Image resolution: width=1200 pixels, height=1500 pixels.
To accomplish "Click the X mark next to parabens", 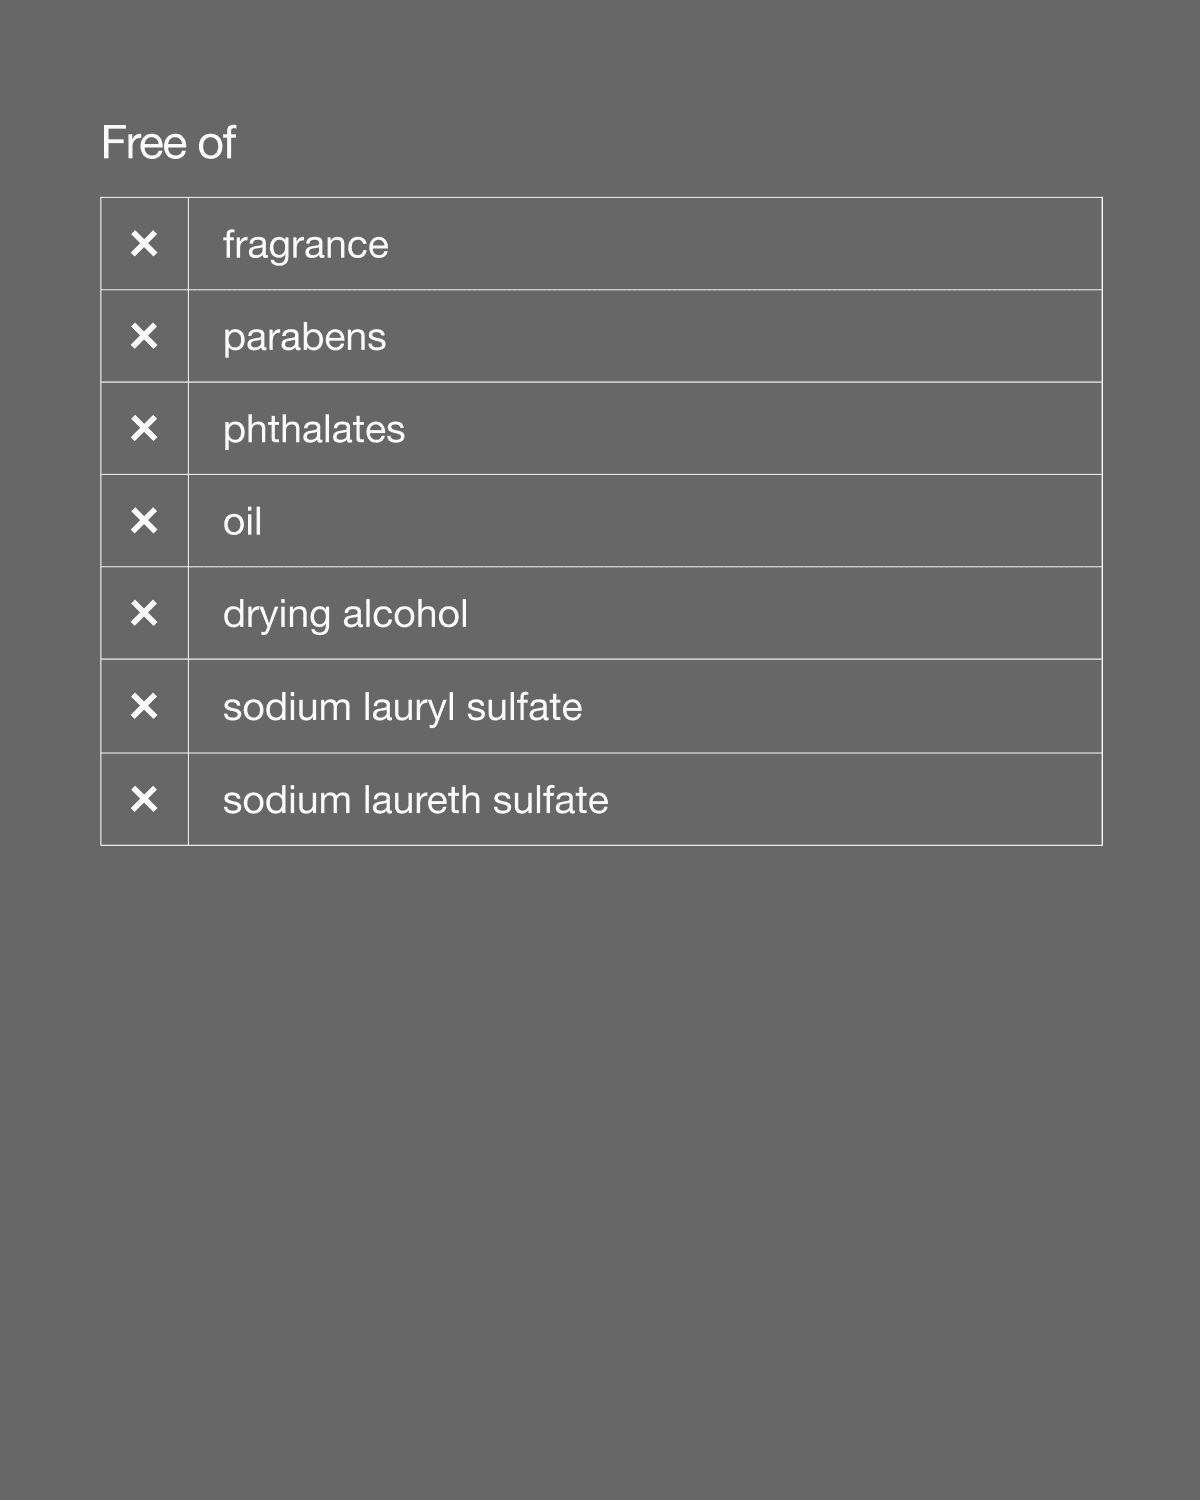I will tap(144, 336).
